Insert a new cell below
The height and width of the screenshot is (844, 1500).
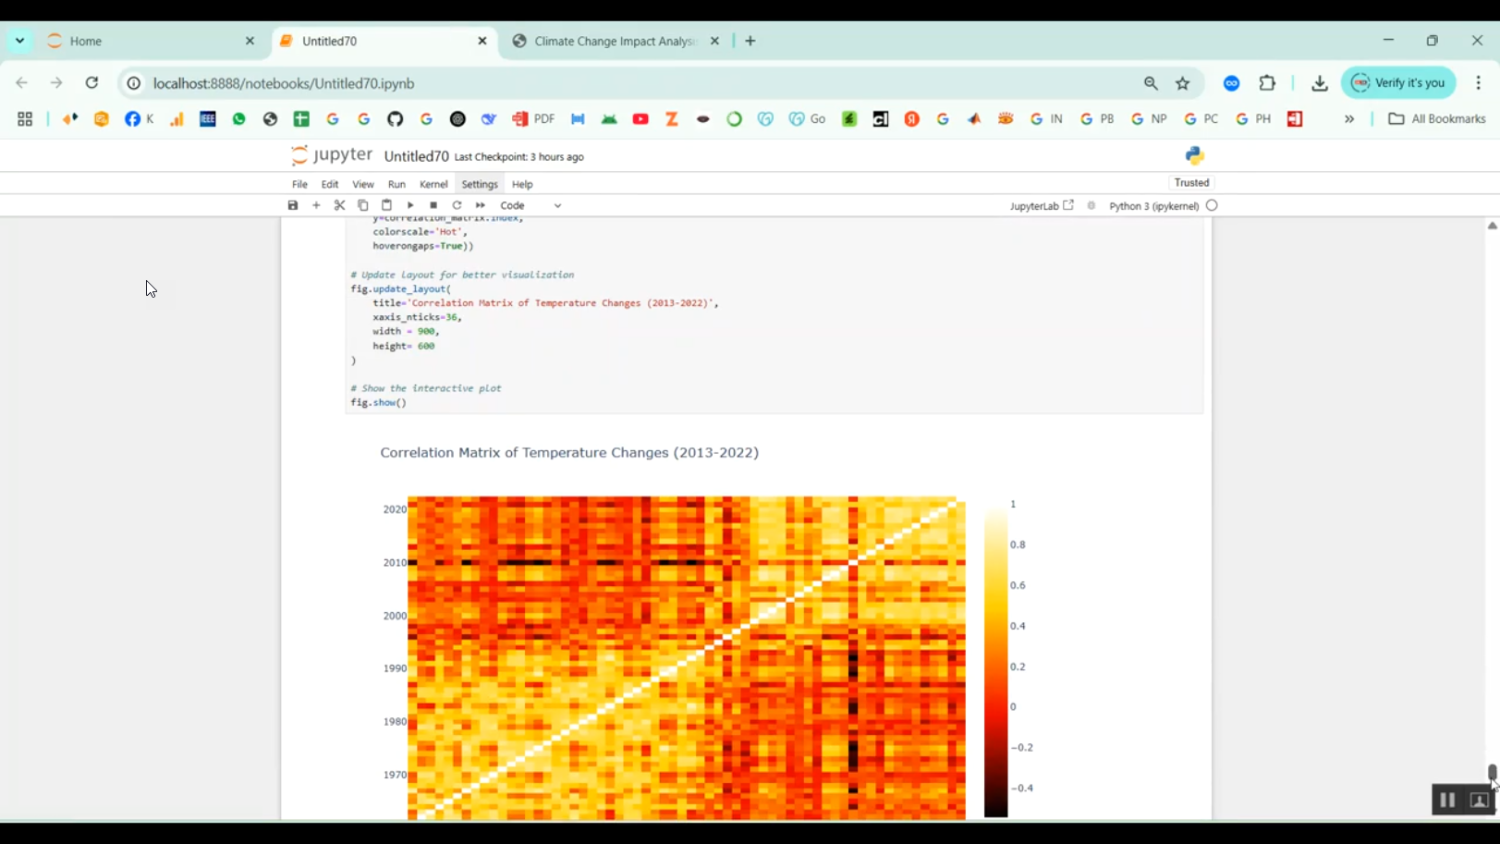coord(315,205)
